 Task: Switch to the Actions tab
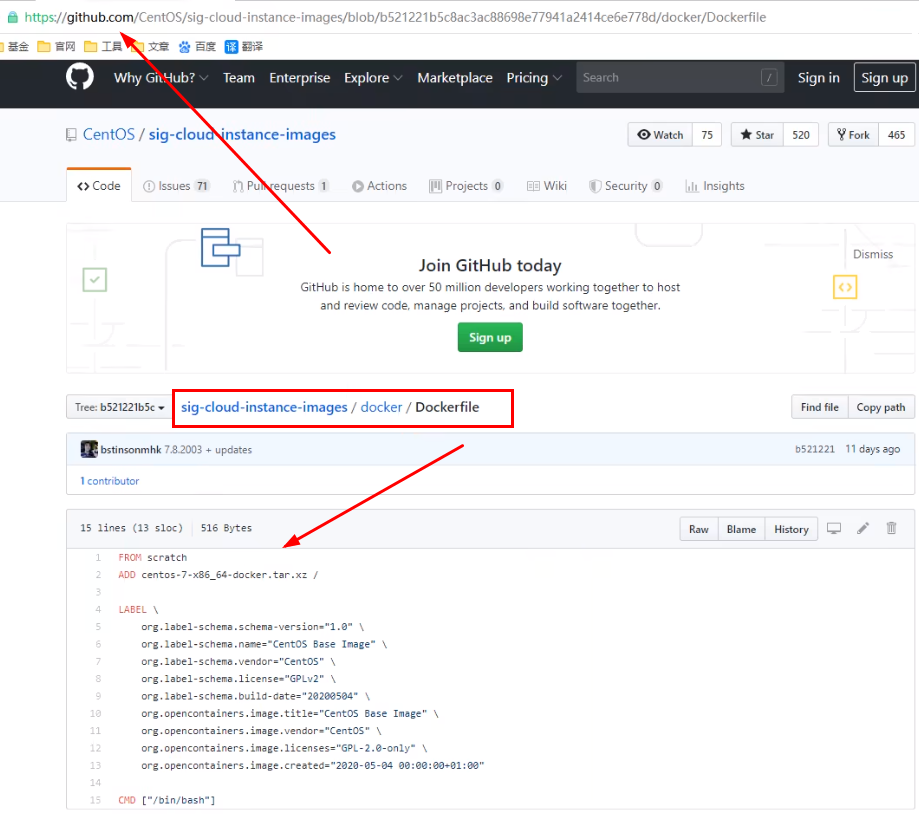(379, 186)
